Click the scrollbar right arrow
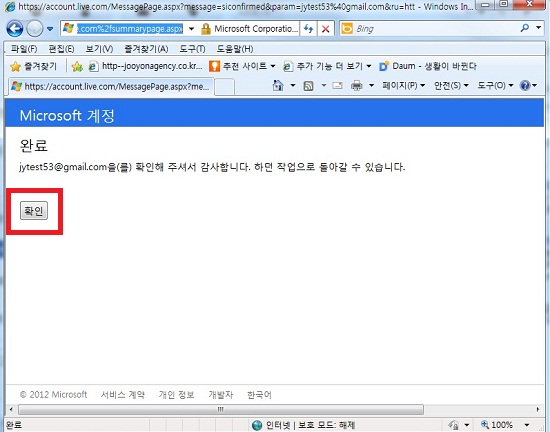Screen dimensions: 550x432 (x=538, y=409)
